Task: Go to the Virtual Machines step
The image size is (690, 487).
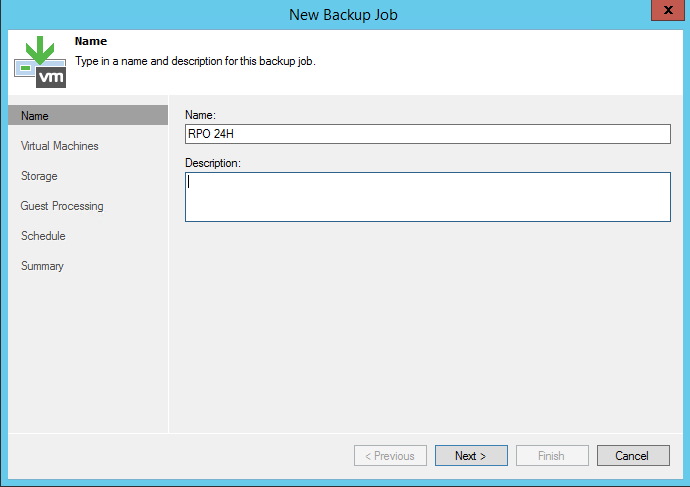Action: tap(60, 146)
